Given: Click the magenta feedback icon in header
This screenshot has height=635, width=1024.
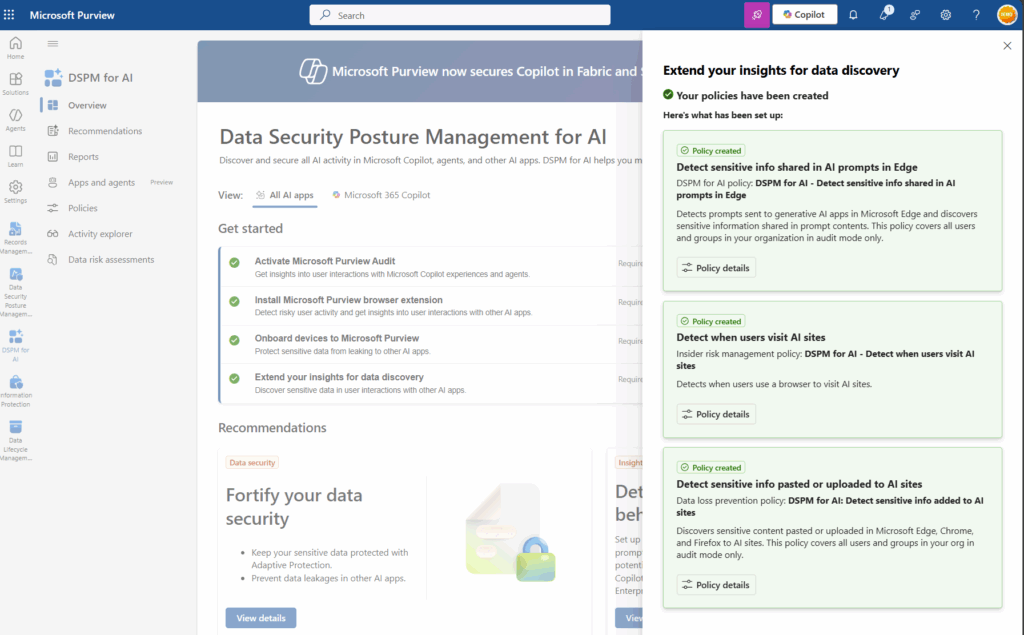Looking at the screenshot, I should (x=756, y=14).
